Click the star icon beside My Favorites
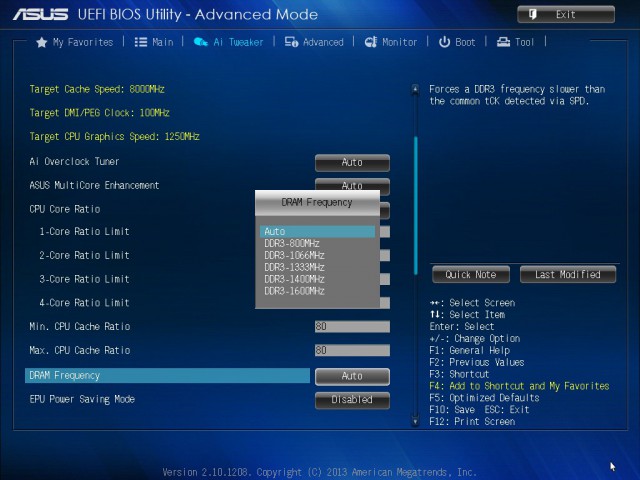640x480 pixels. coord(41,42)
